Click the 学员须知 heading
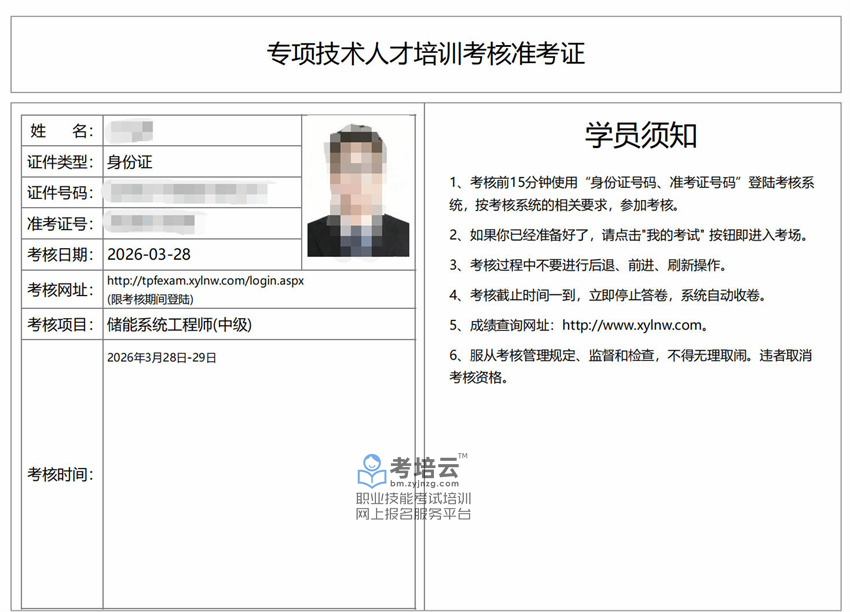 pos(640,135)
